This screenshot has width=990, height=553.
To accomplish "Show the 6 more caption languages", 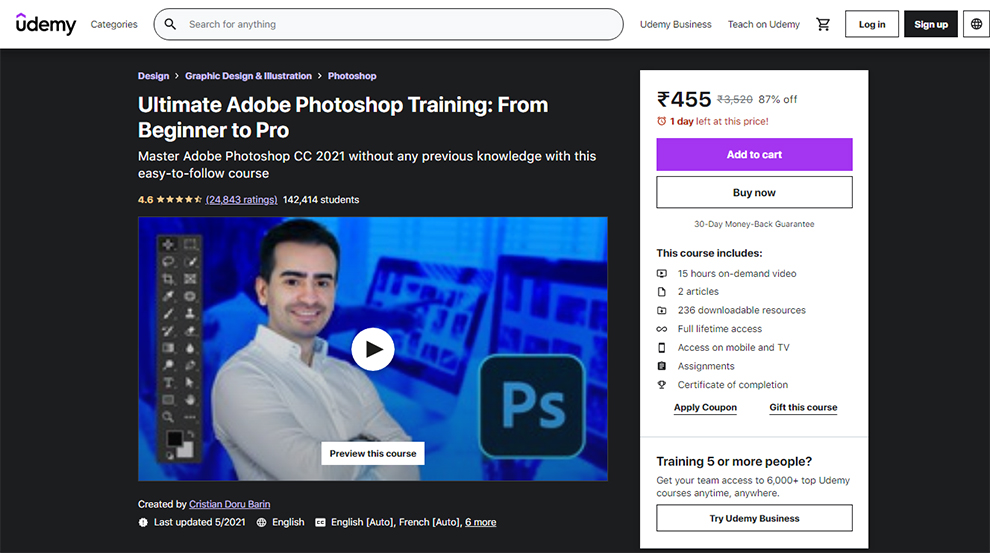I will click(x=480, y=522).
